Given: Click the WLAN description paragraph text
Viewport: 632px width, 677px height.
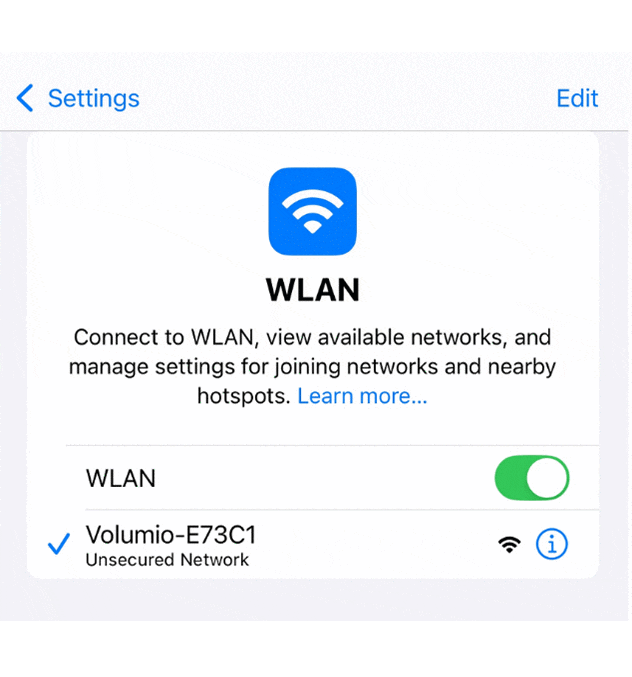Looking at the screenshot, I should point(313,367).
